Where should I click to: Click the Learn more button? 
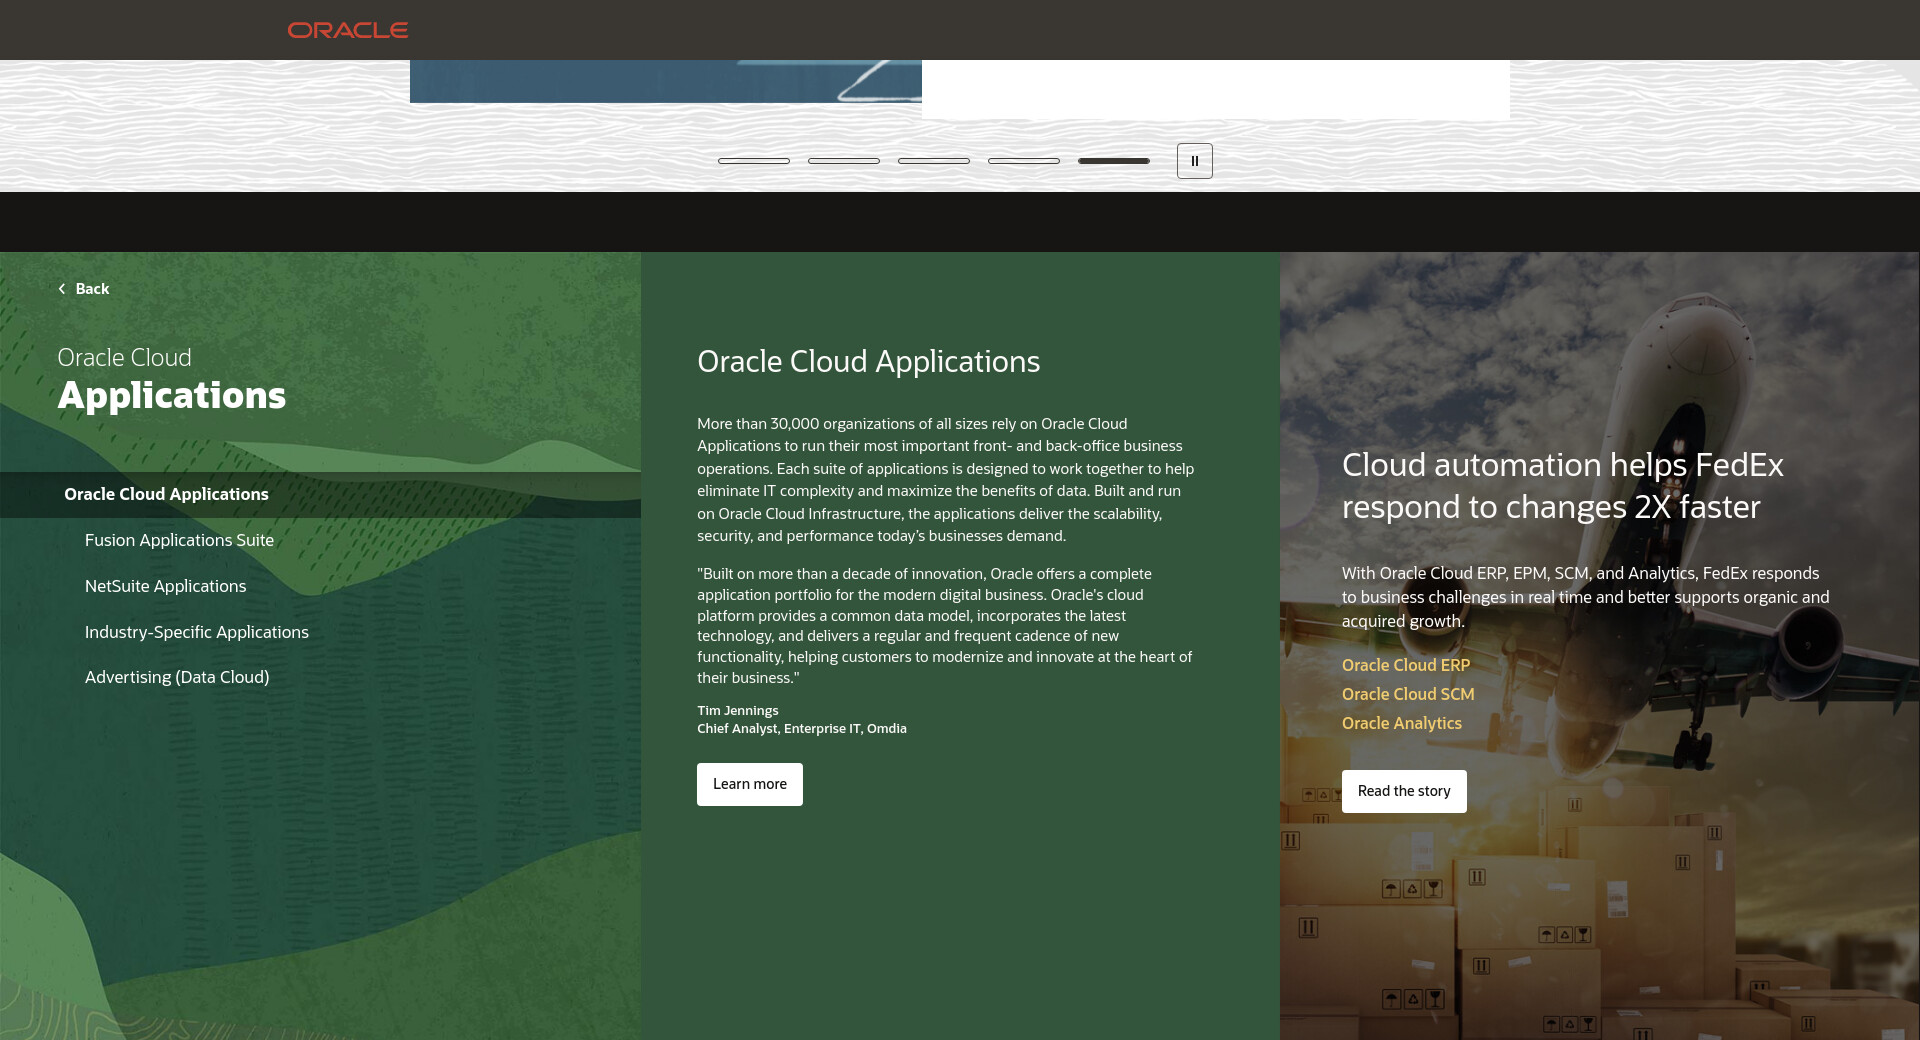click(x=749, y=784)
